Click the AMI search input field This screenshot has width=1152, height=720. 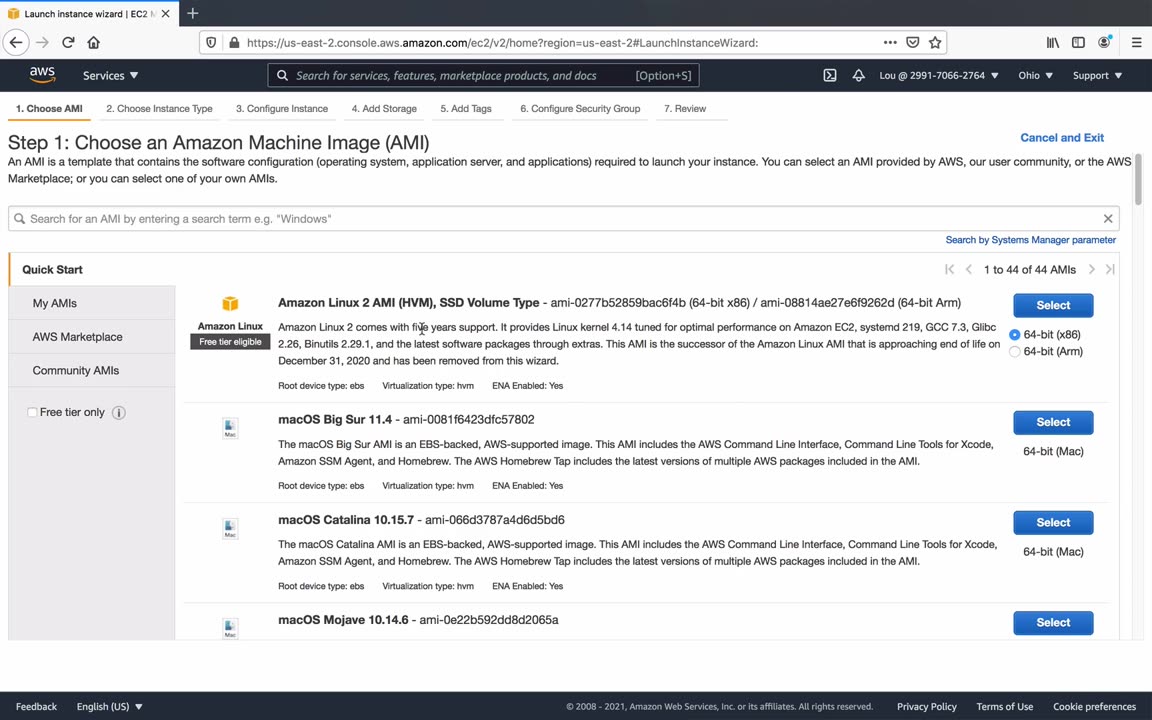564,219
